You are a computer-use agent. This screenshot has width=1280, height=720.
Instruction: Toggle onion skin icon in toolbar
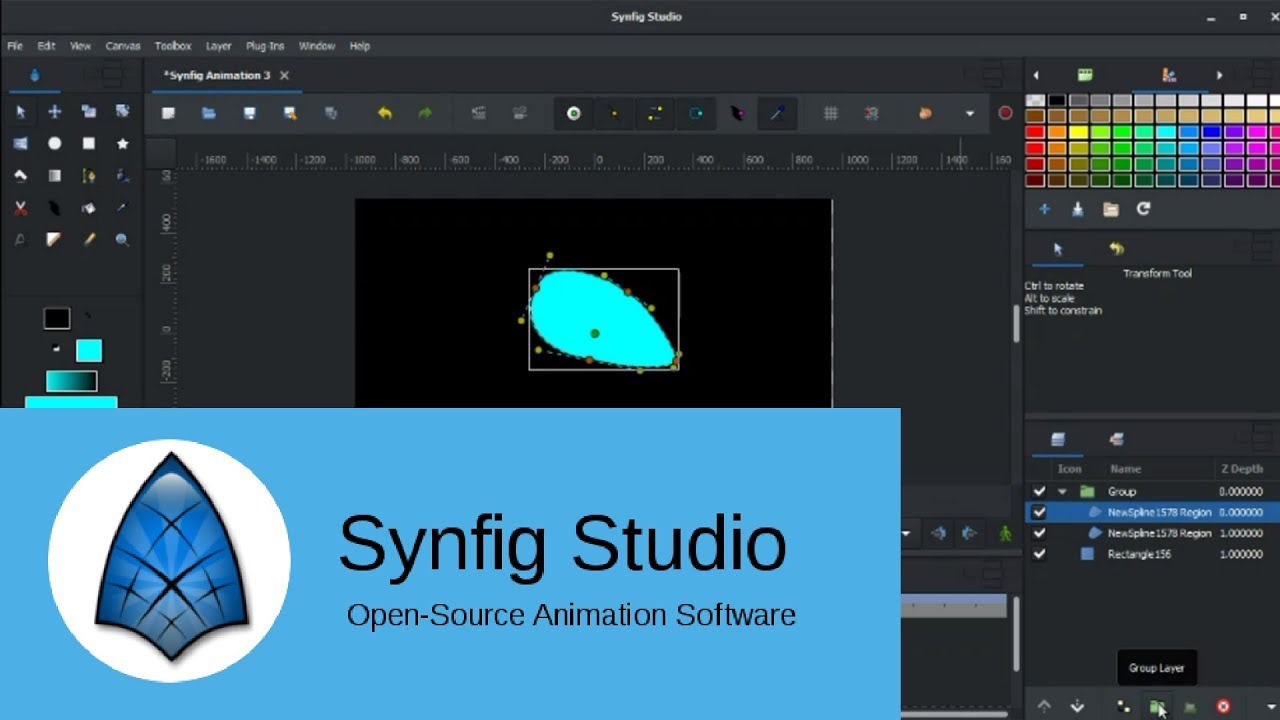[925, 114]
